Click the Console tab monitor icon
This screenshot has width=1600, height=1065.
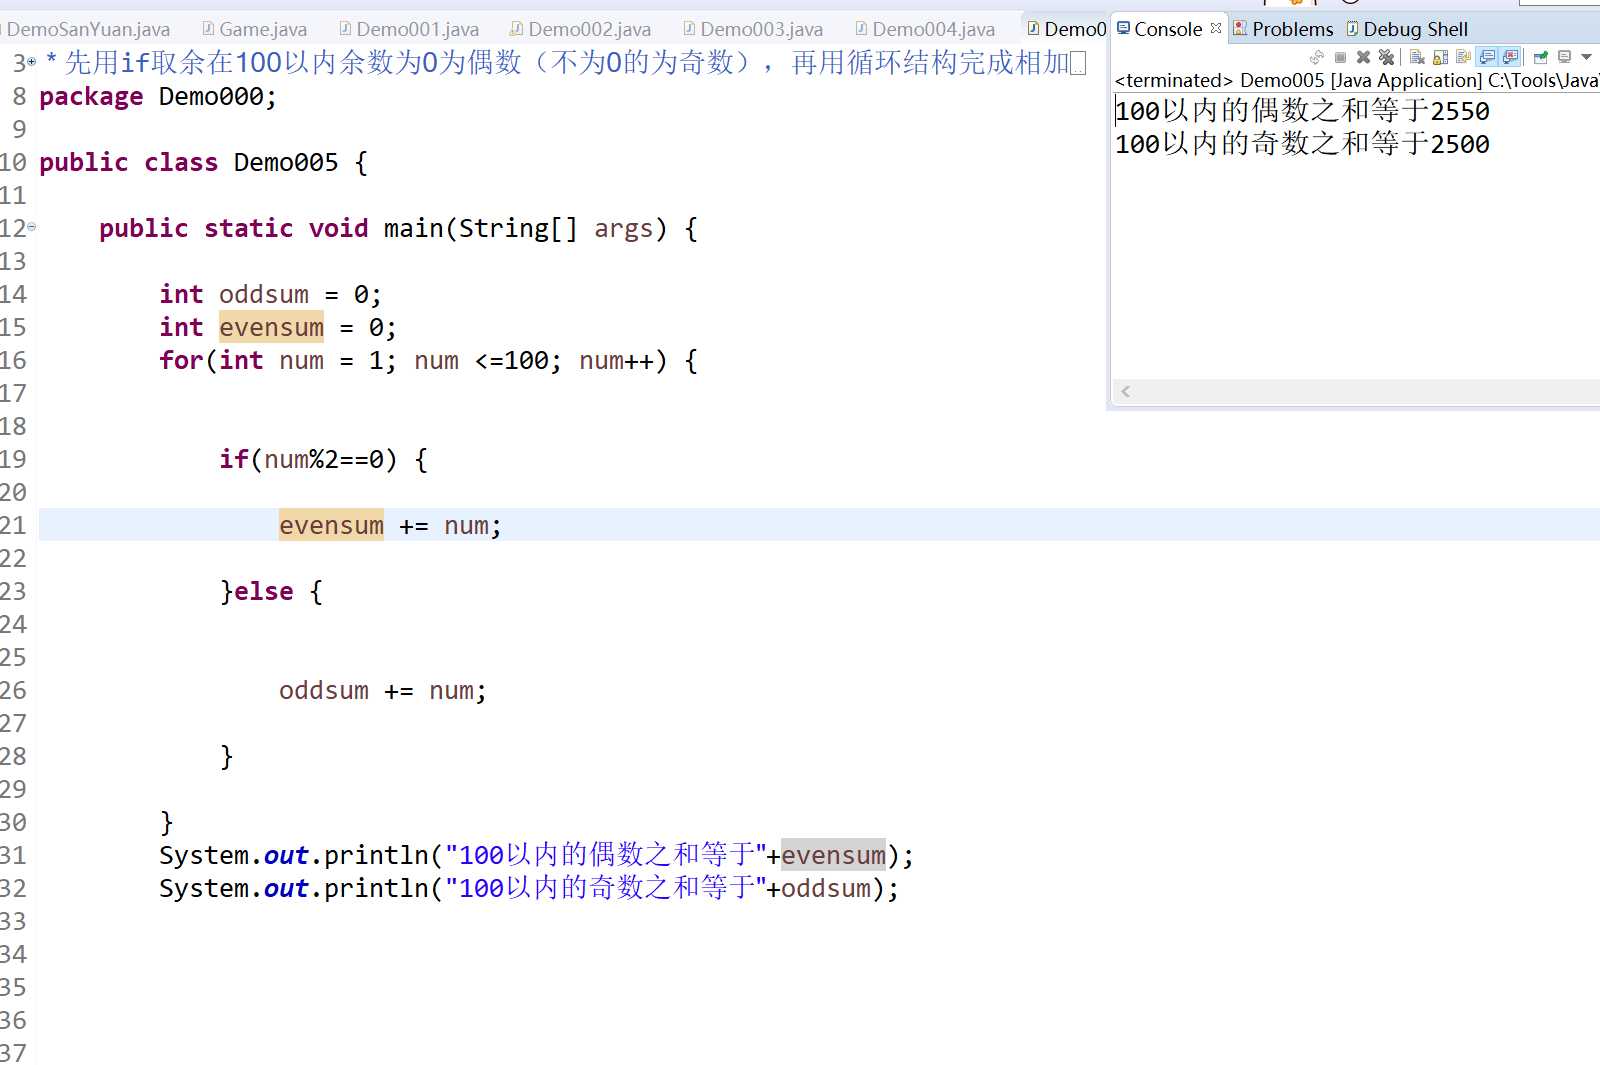[x=1123, y=28]
